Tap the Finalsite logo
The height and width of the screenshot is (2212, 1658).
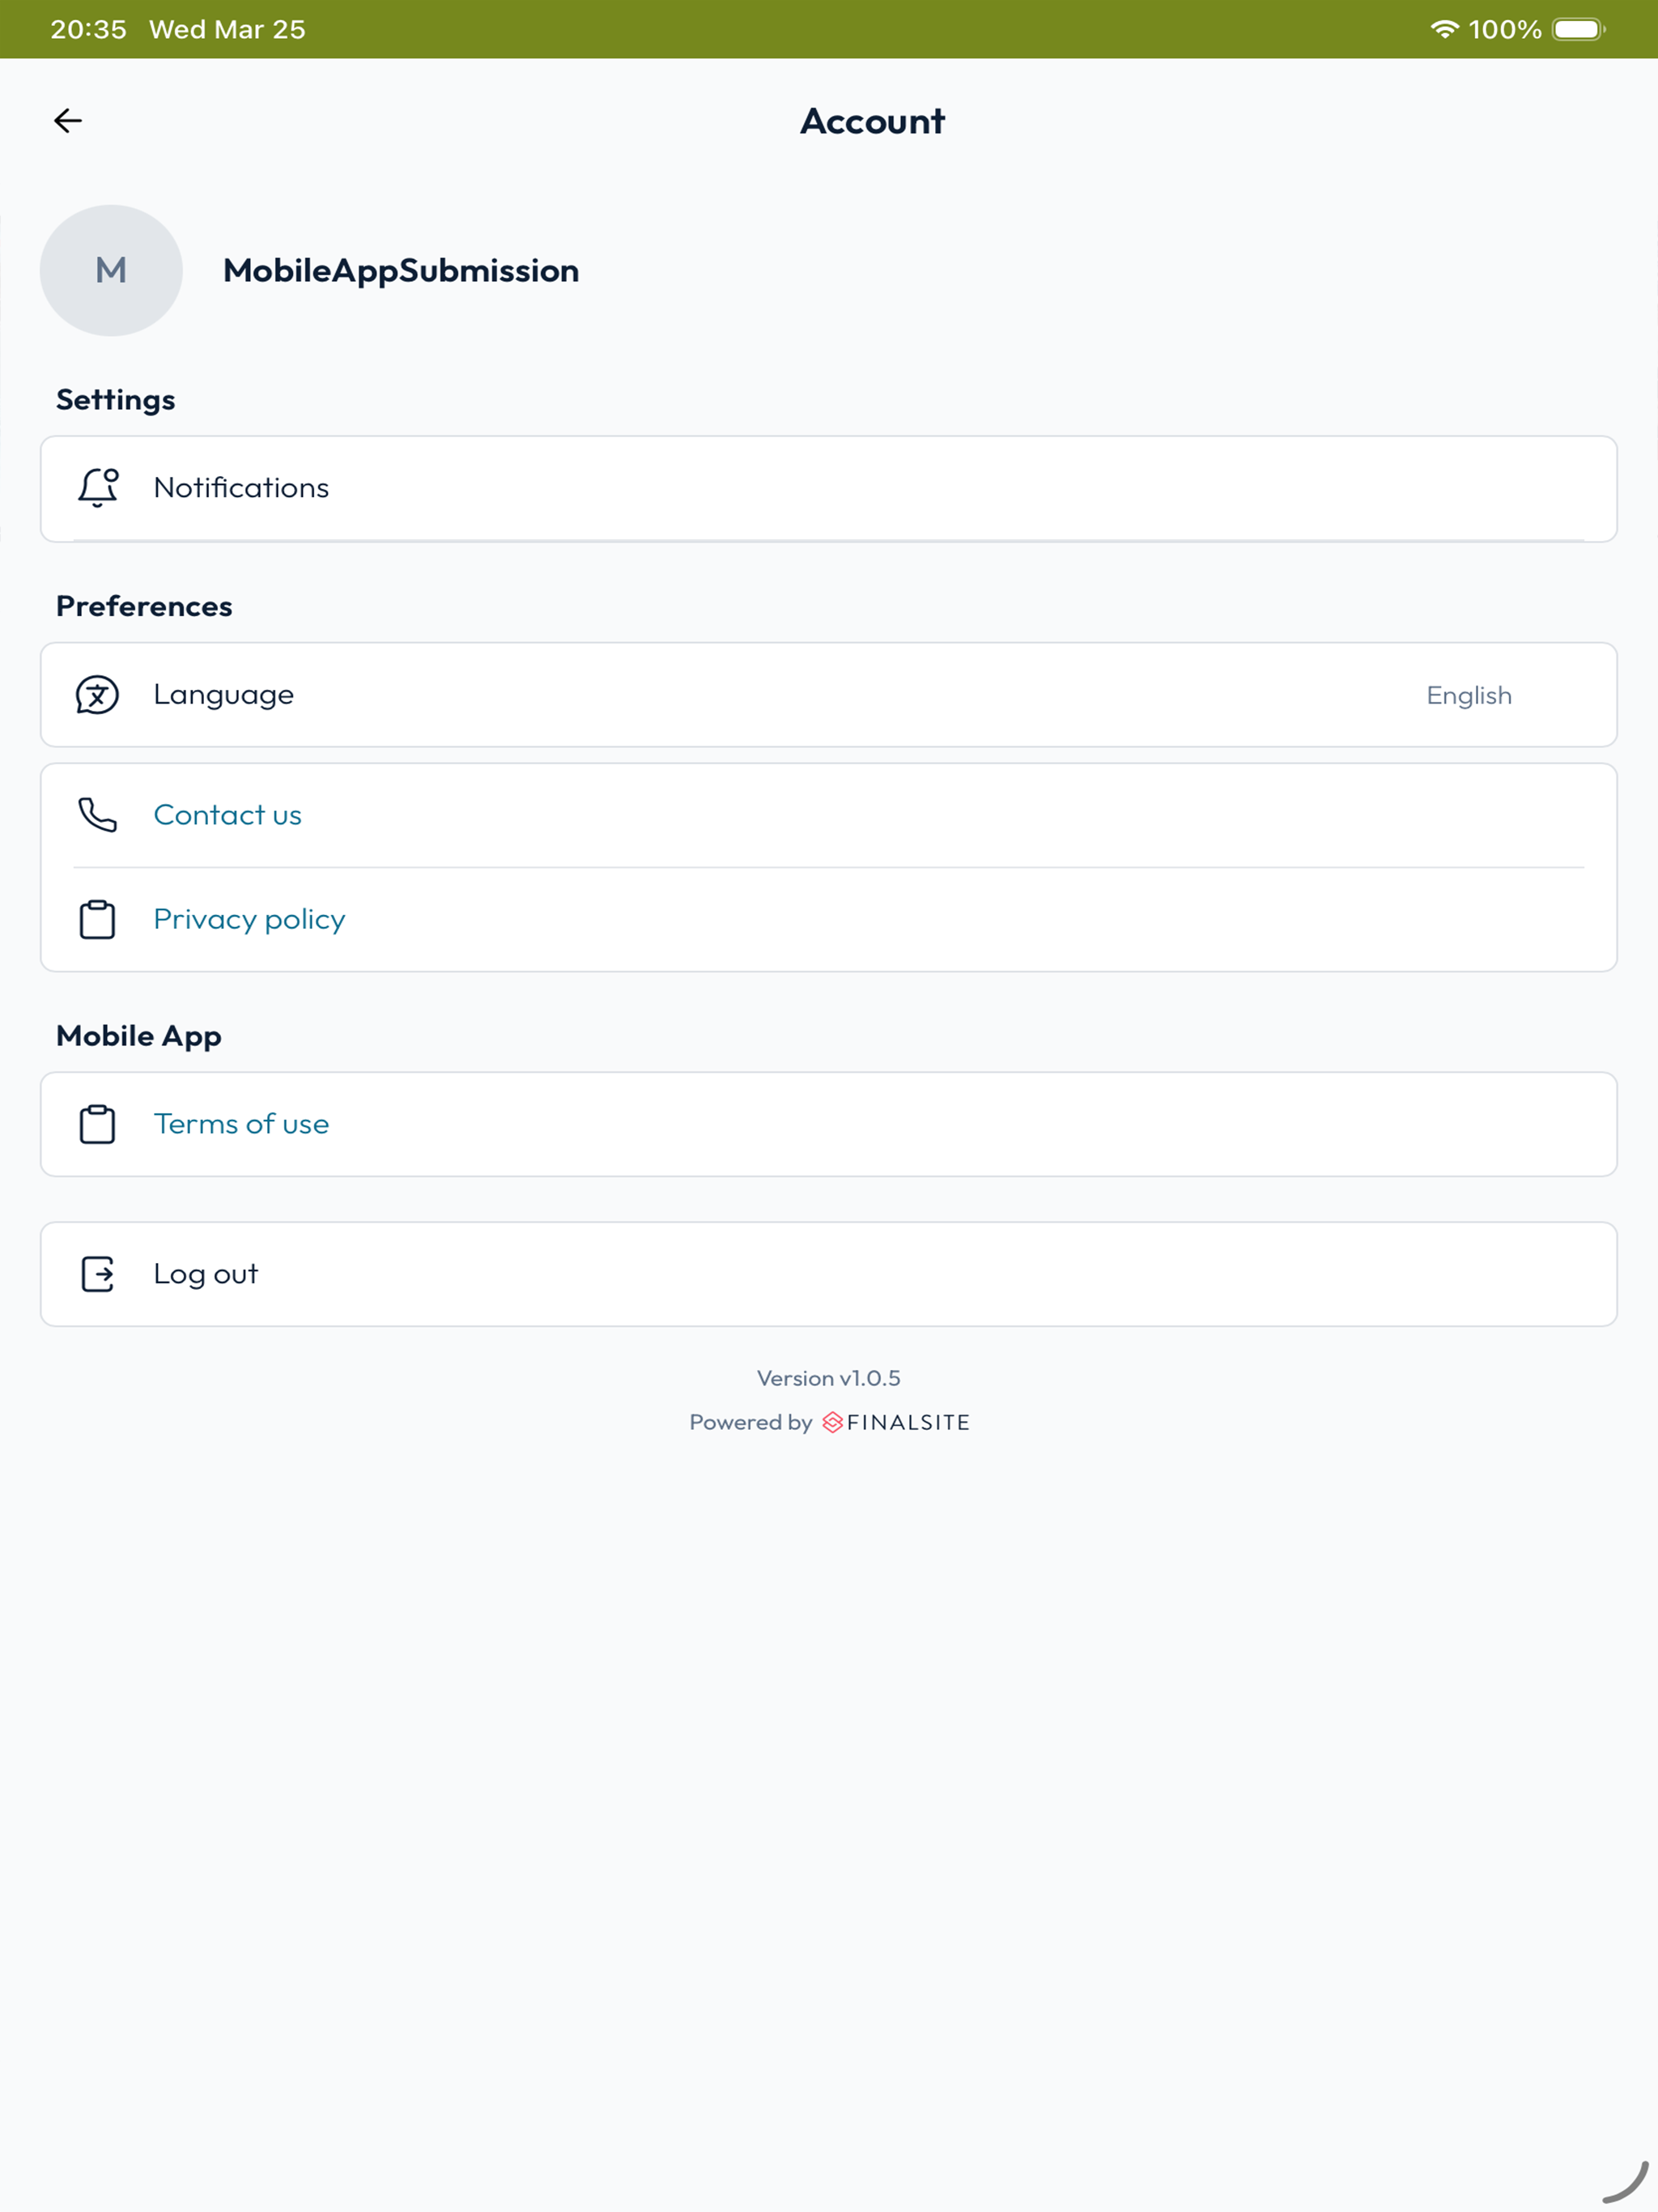point(896,1422)
